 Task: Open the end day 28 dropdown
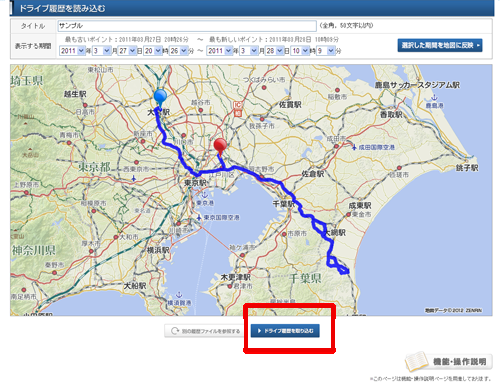click(x=274, y=51)
